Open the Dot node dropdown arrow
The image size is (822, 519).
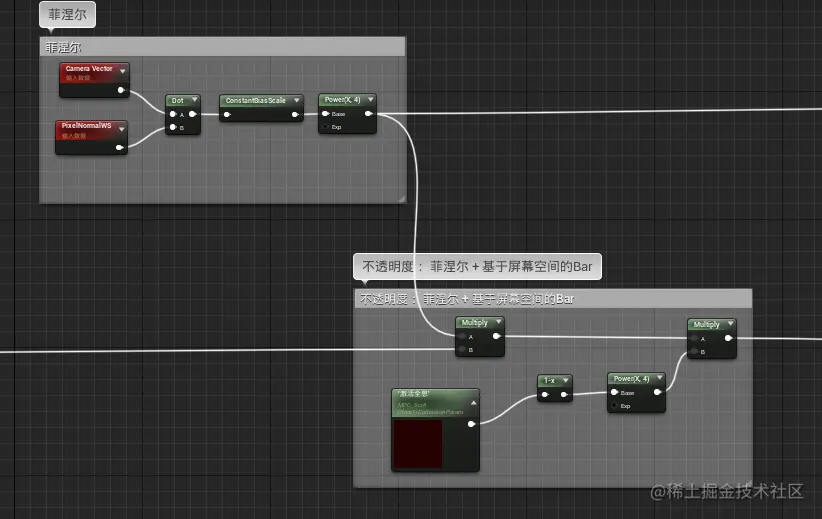pos(194,100)
